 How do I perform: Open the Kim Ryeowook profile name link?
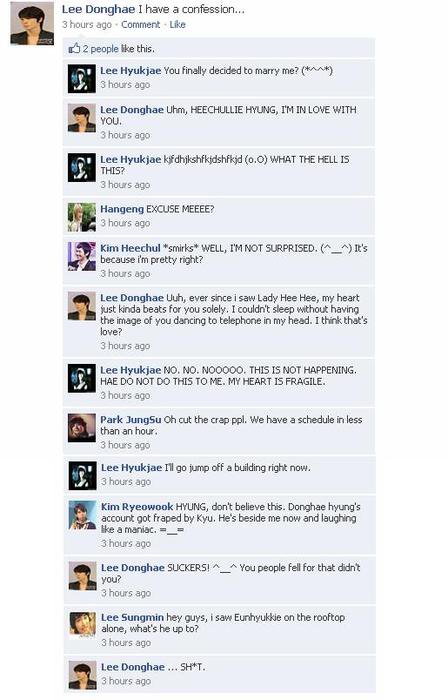(137, 507)
